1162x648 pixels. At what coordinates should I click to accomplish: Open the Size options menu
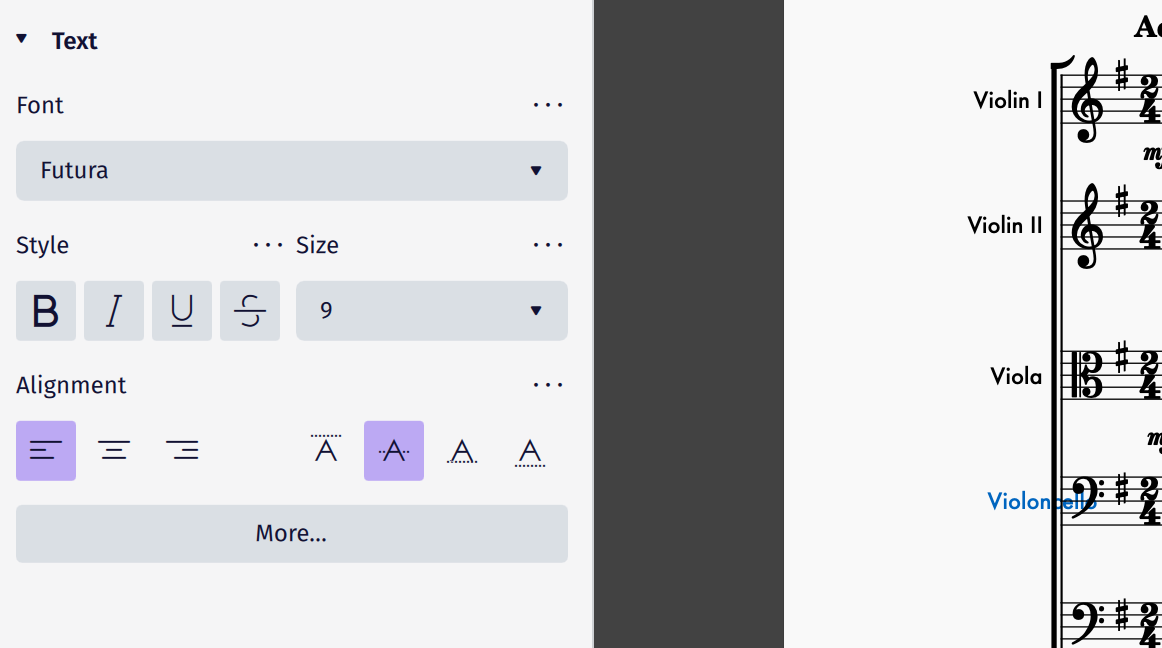(548, 244)
